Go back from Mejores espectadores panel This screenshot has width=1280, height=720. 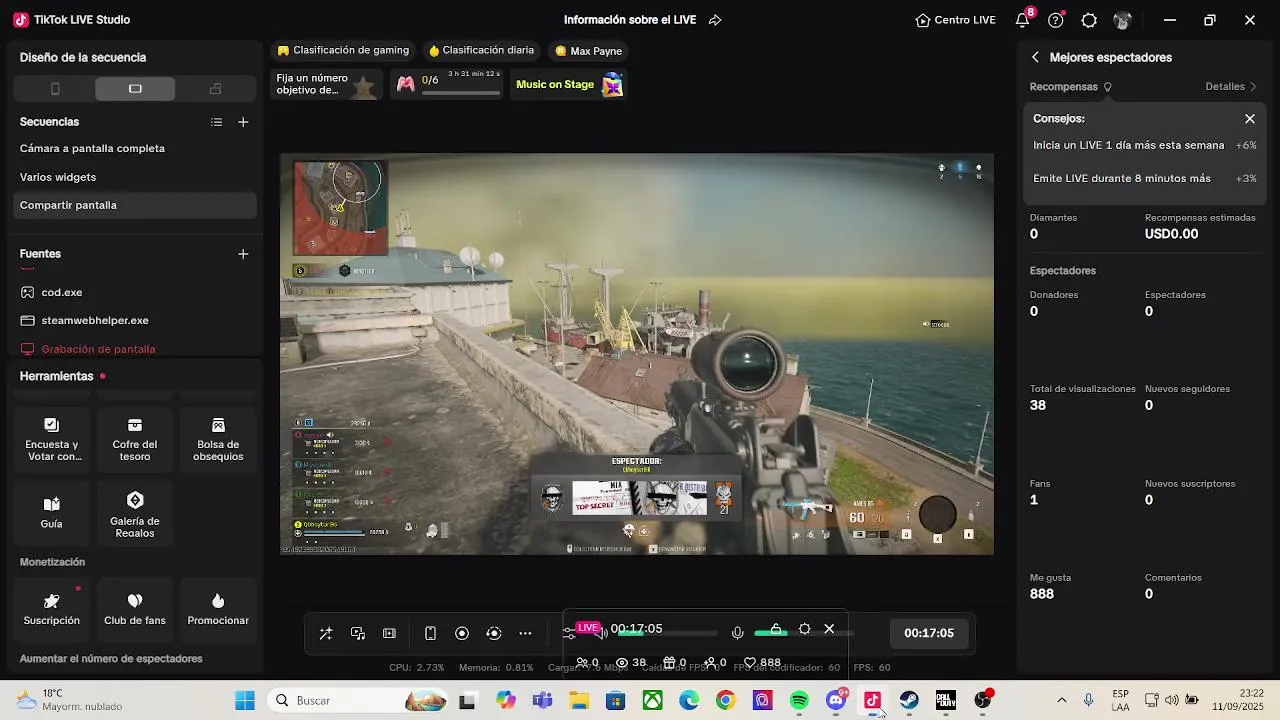coord(1035,58)
